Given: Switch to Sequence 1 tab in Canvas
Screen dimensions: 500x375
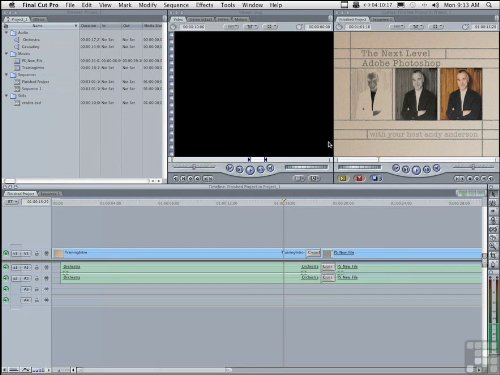Looking at the screenshot, I should coord(382,19).
